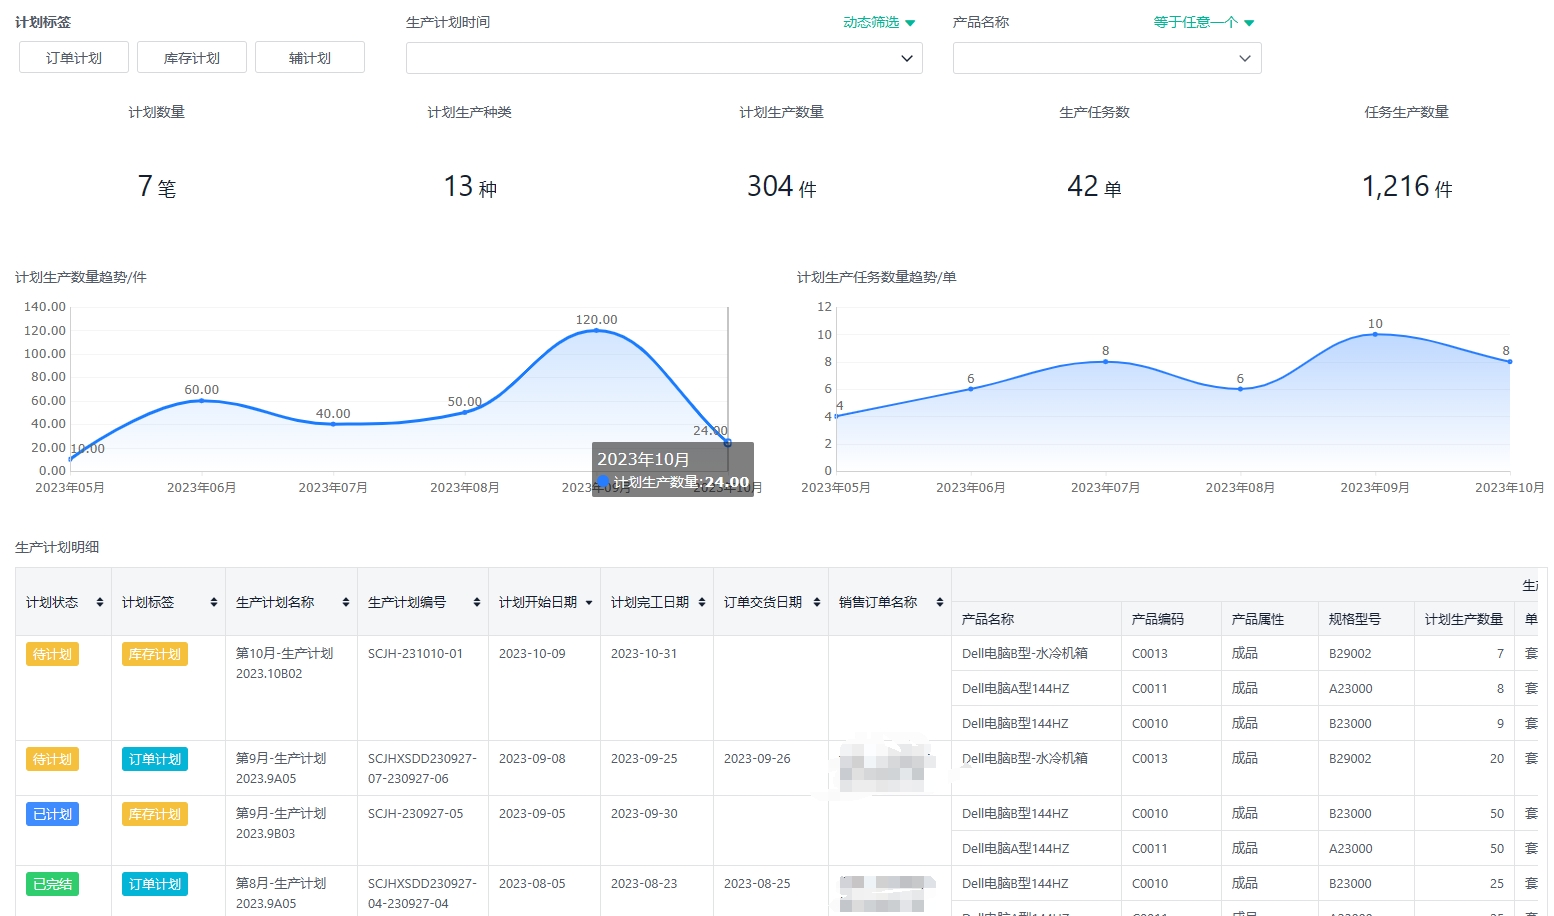Click the green 已完结 status tag
The width and height of the screenshot is (1554, 916).
(52, 884)
